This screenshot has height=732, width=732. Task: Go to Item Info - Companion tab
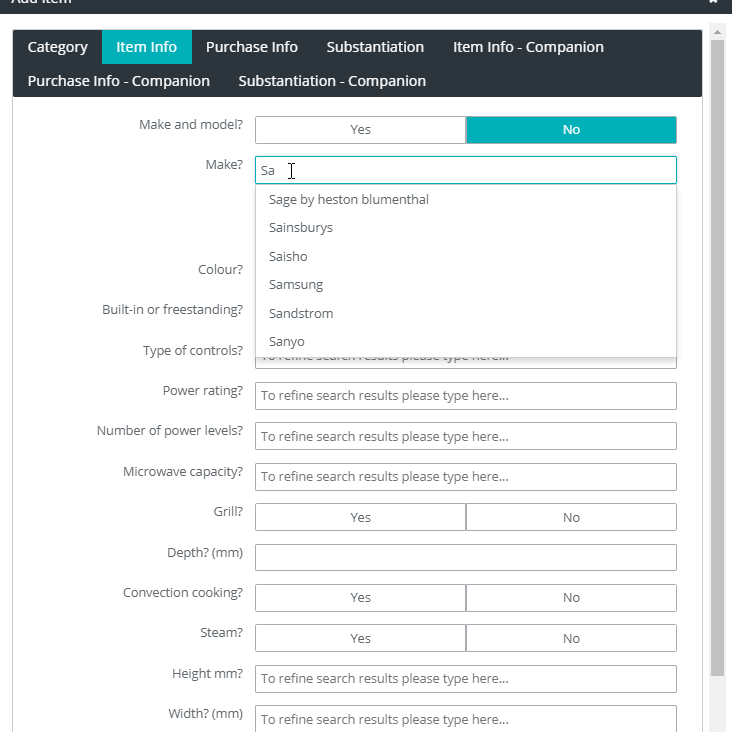coord(528,47)
